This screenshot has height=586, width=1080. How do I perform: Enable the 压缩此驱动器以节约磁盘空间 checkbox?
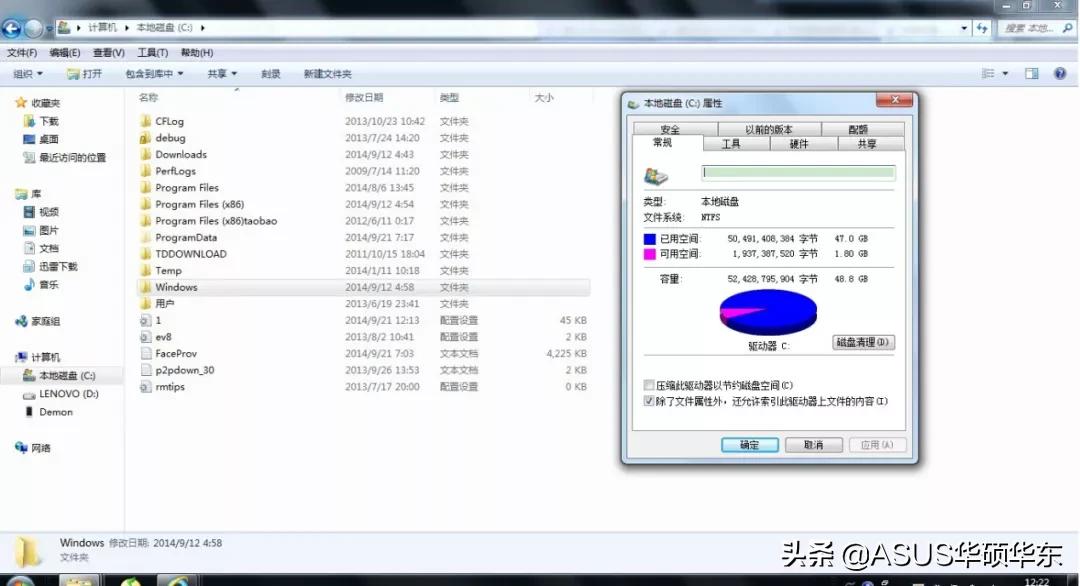649,385
